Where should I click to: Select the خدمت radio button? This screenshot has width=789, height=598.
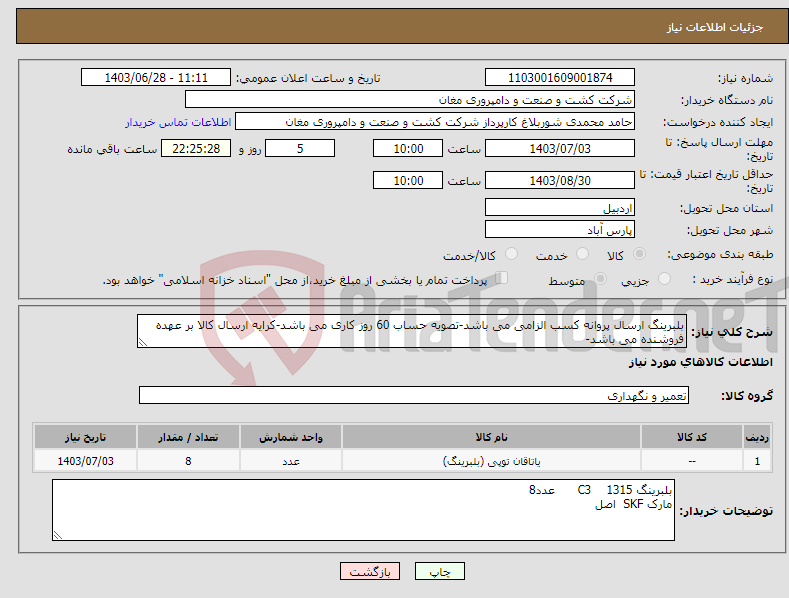(x=582, y=254)
